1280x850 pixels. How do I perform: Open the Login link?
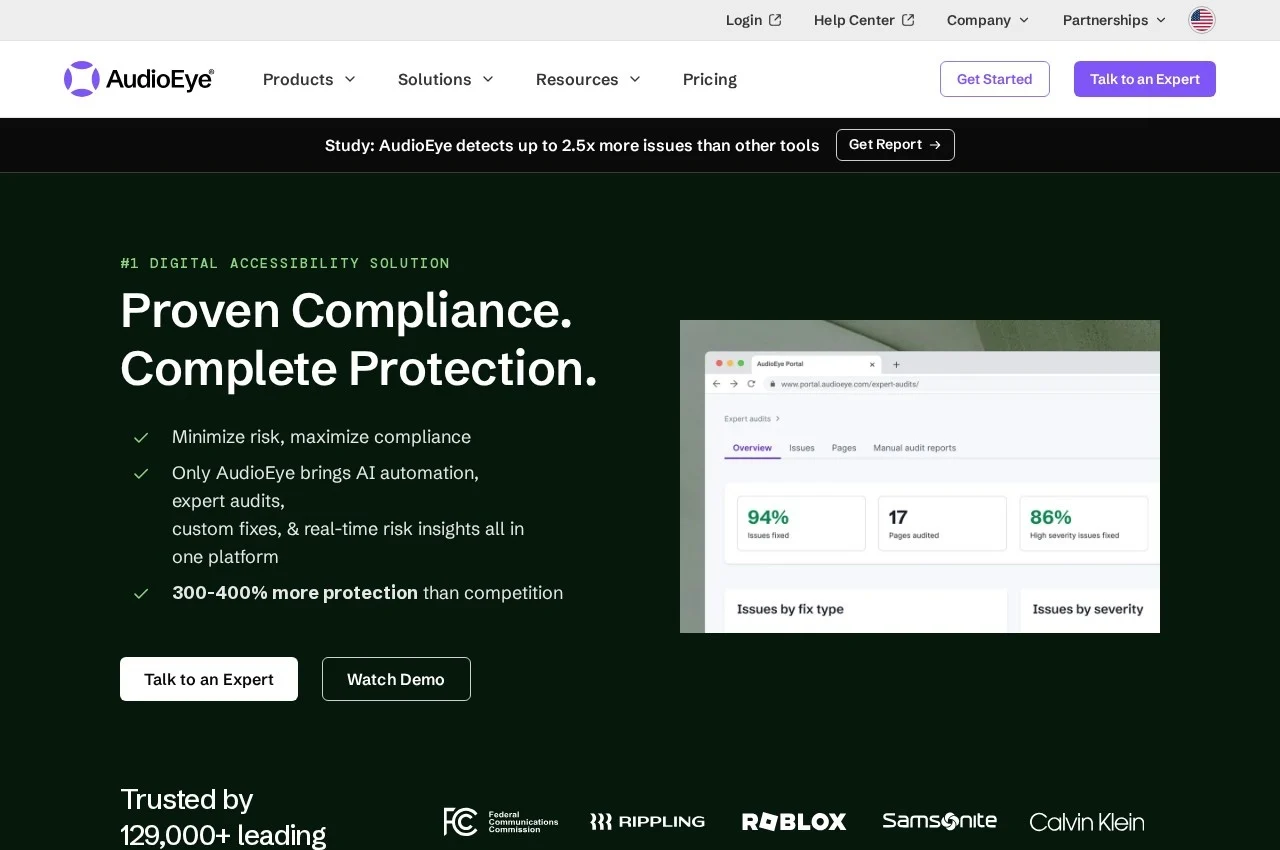754,20
